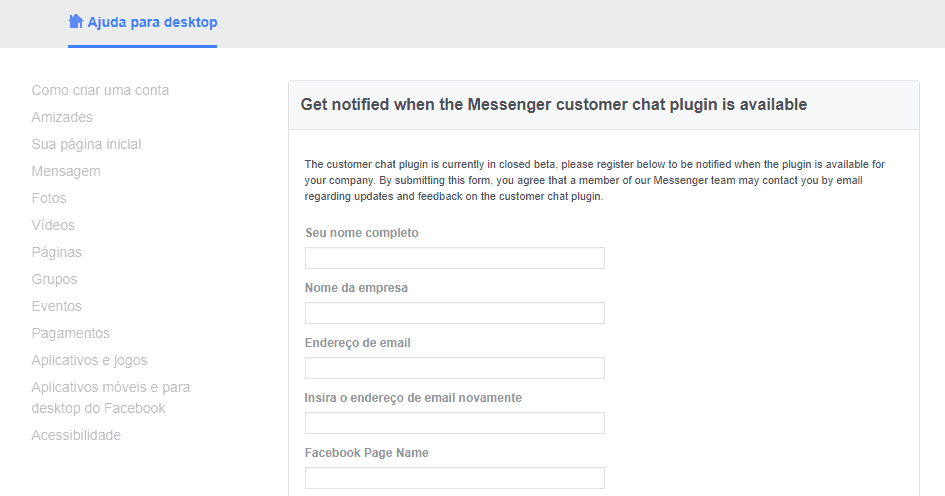Select the Páginas help topic

coord(57,253)
